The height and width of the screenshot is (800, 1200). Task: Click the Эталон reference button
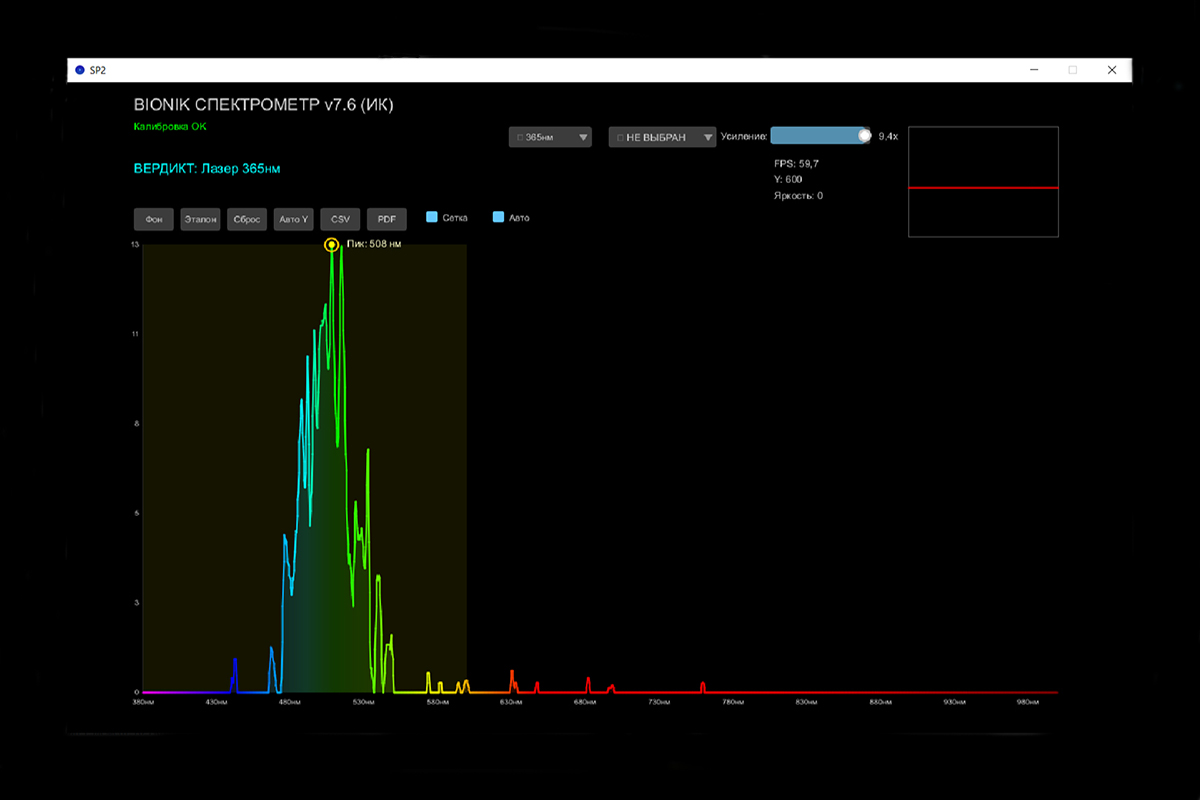pos(200,219)
